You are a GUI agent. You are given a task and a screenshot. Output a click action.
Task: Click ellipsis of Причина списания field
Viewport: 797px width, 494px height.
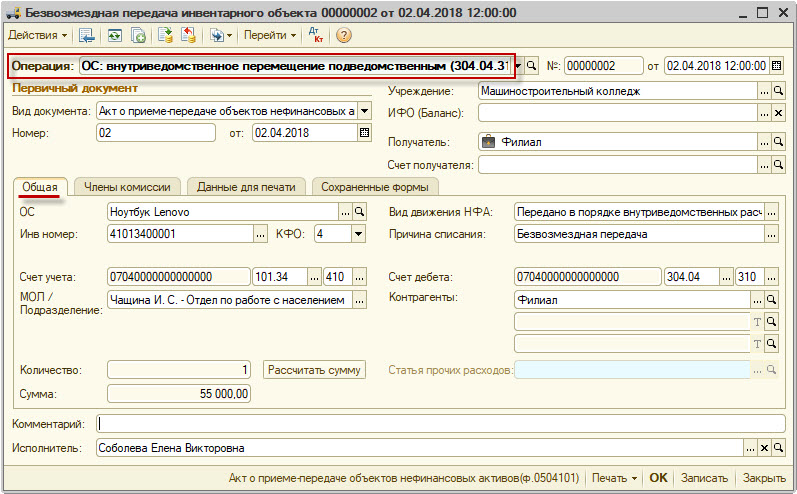point(772,234)
